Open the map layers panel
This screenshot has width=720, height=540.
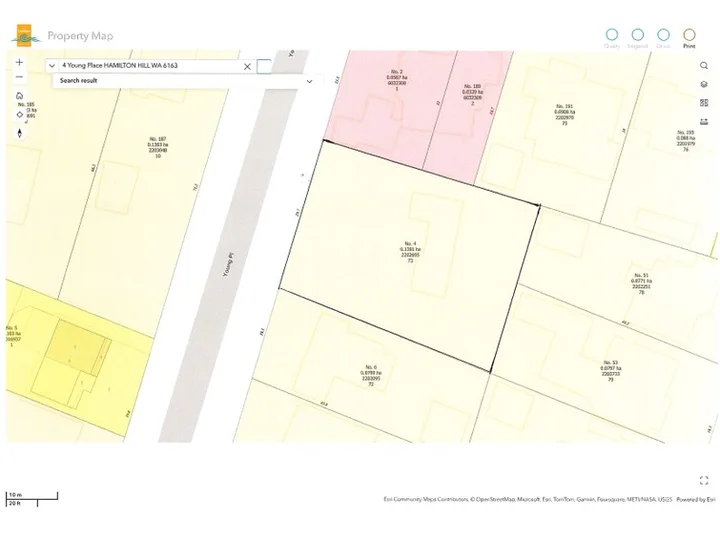pyautogui.click(x=704, y=85)
